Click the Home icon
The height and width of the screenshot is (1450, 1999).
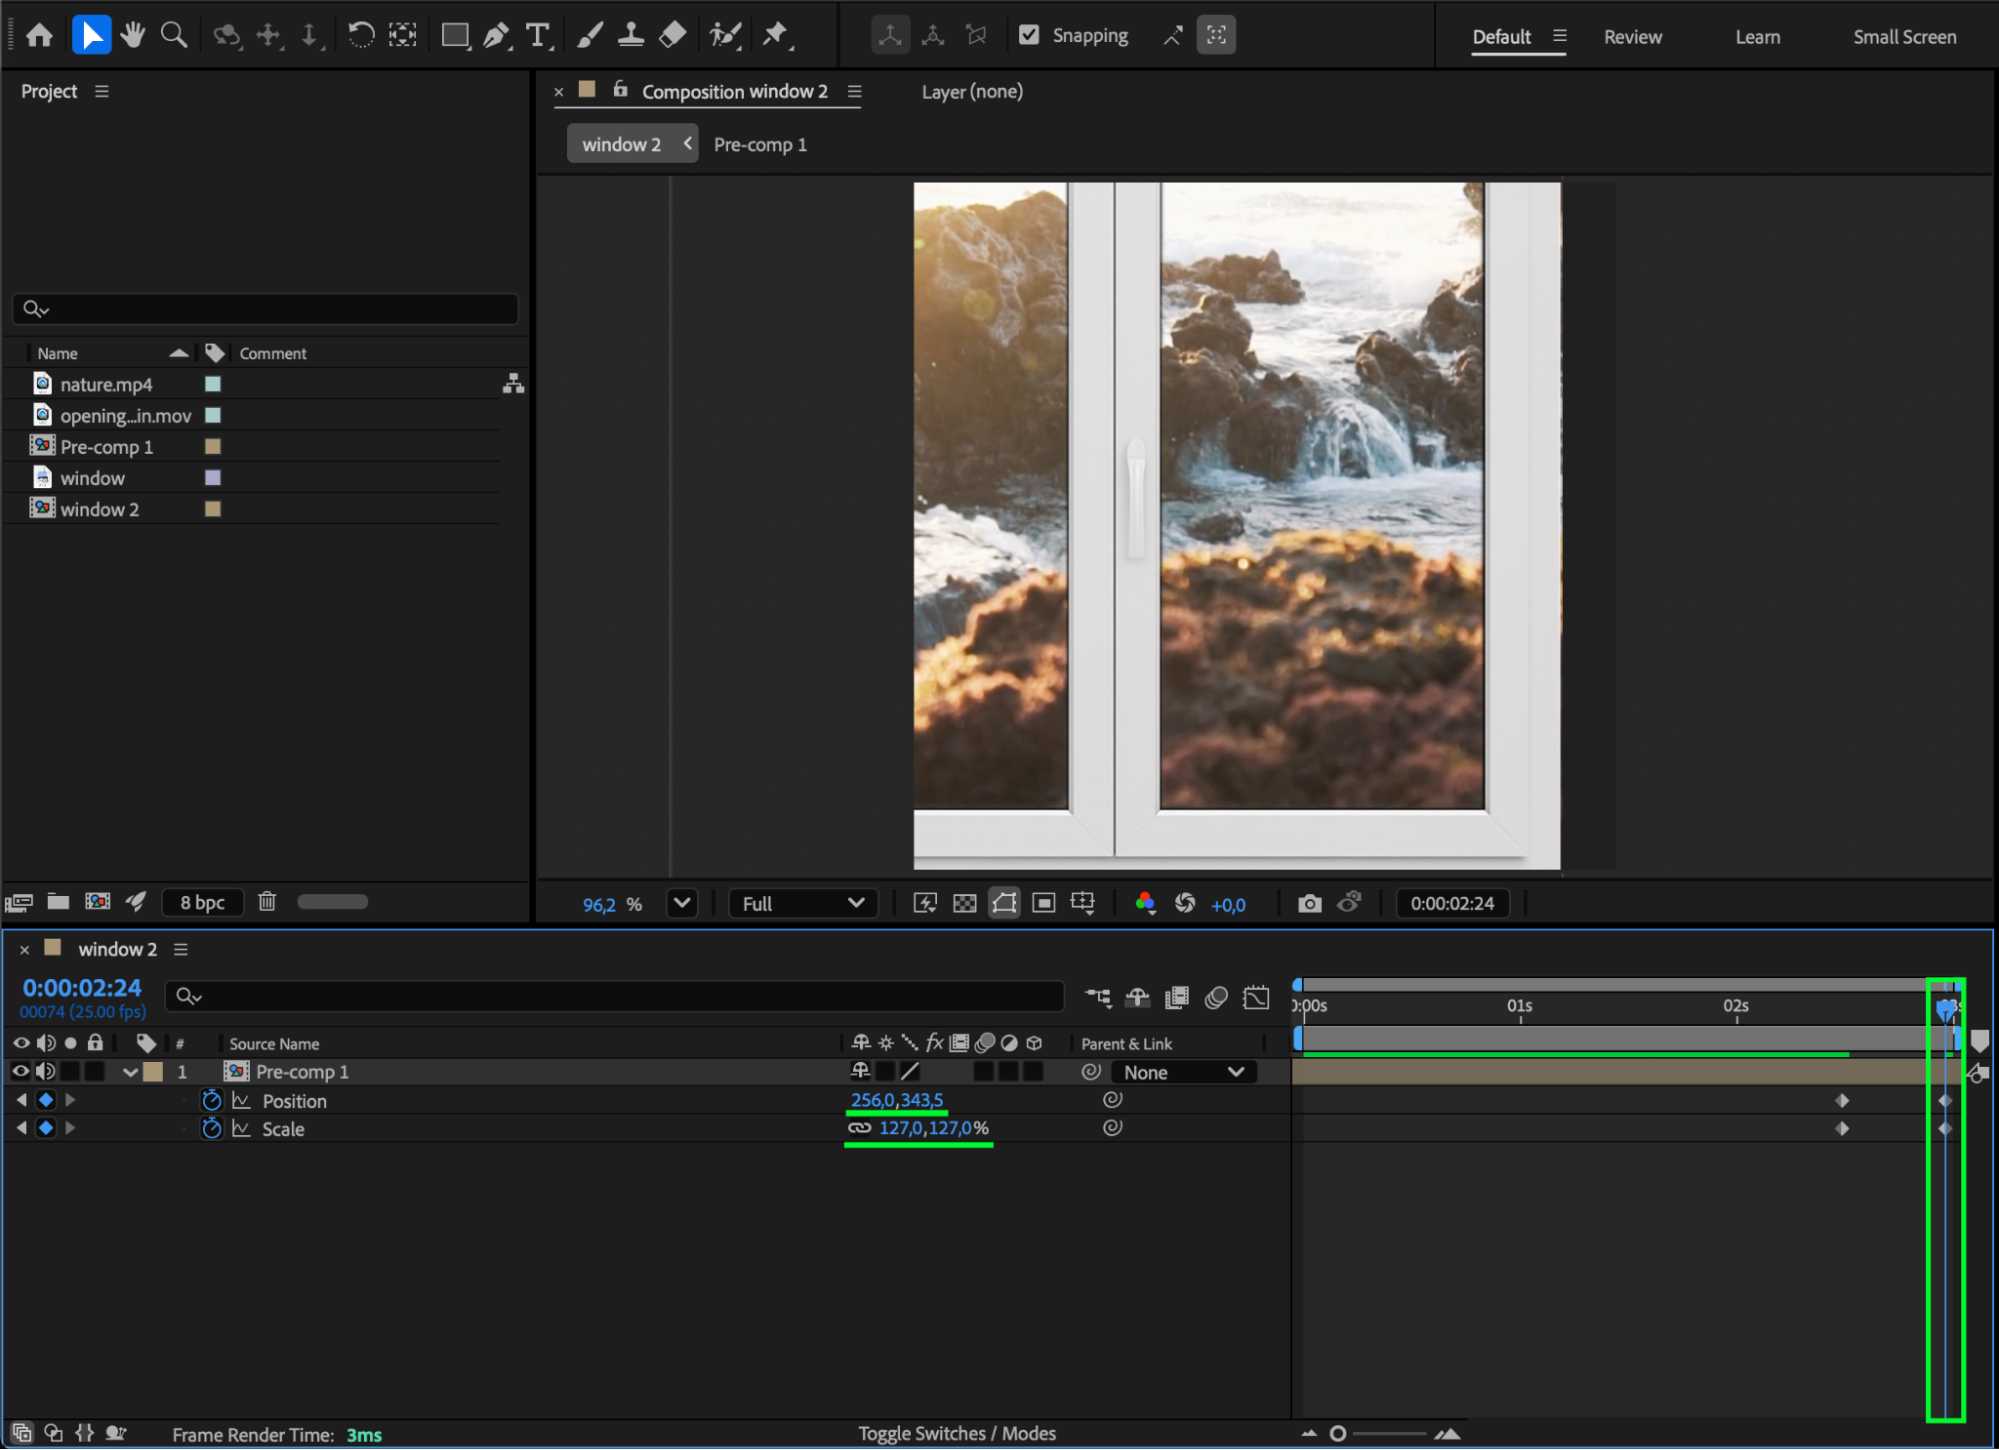pyautogui.click(x=40, y=36)
